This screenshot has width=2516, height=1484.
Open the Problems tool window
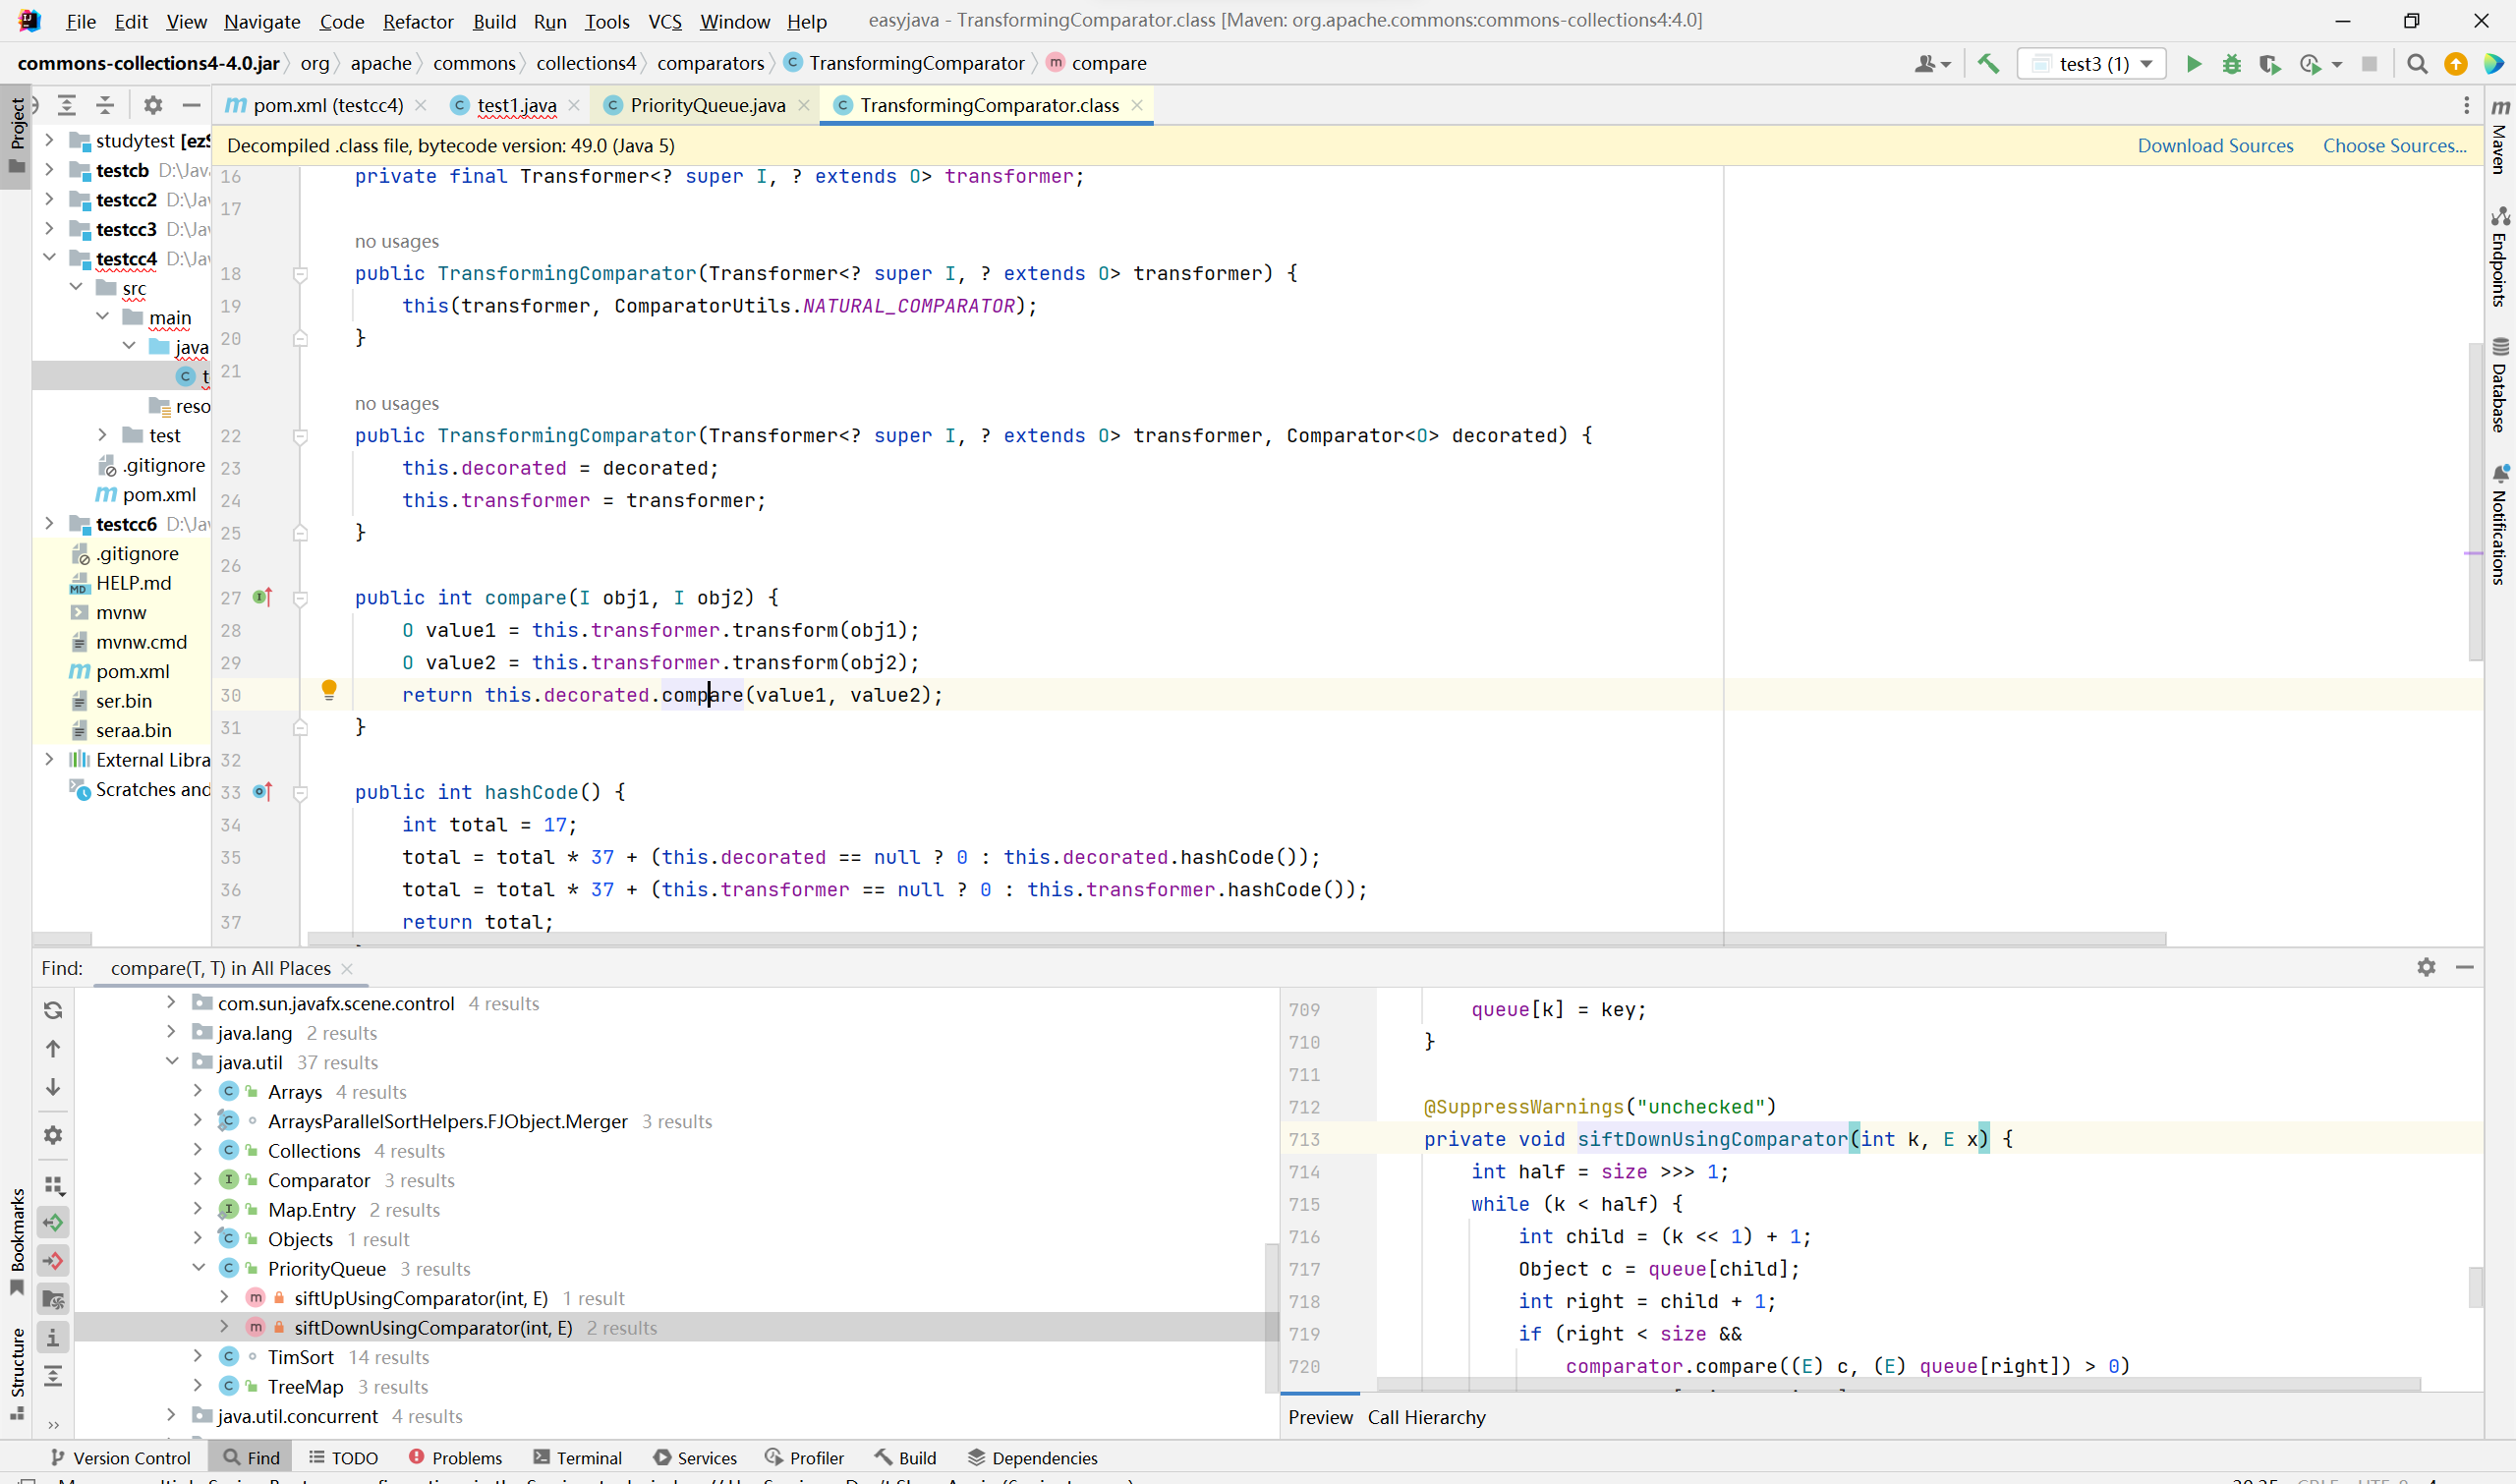[455, 1458]
